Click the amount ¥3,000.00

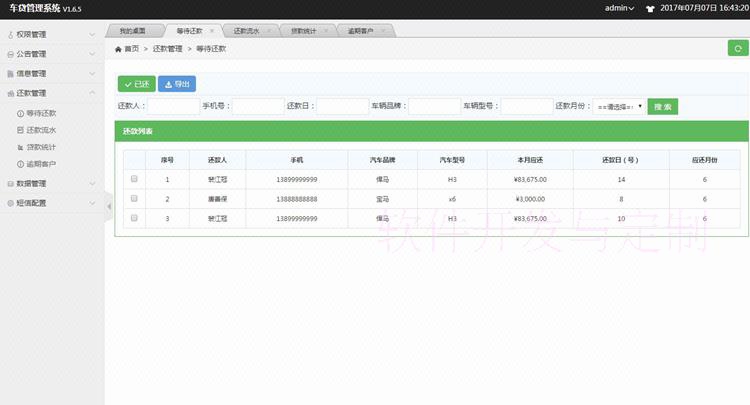click(x=530, y=199)
